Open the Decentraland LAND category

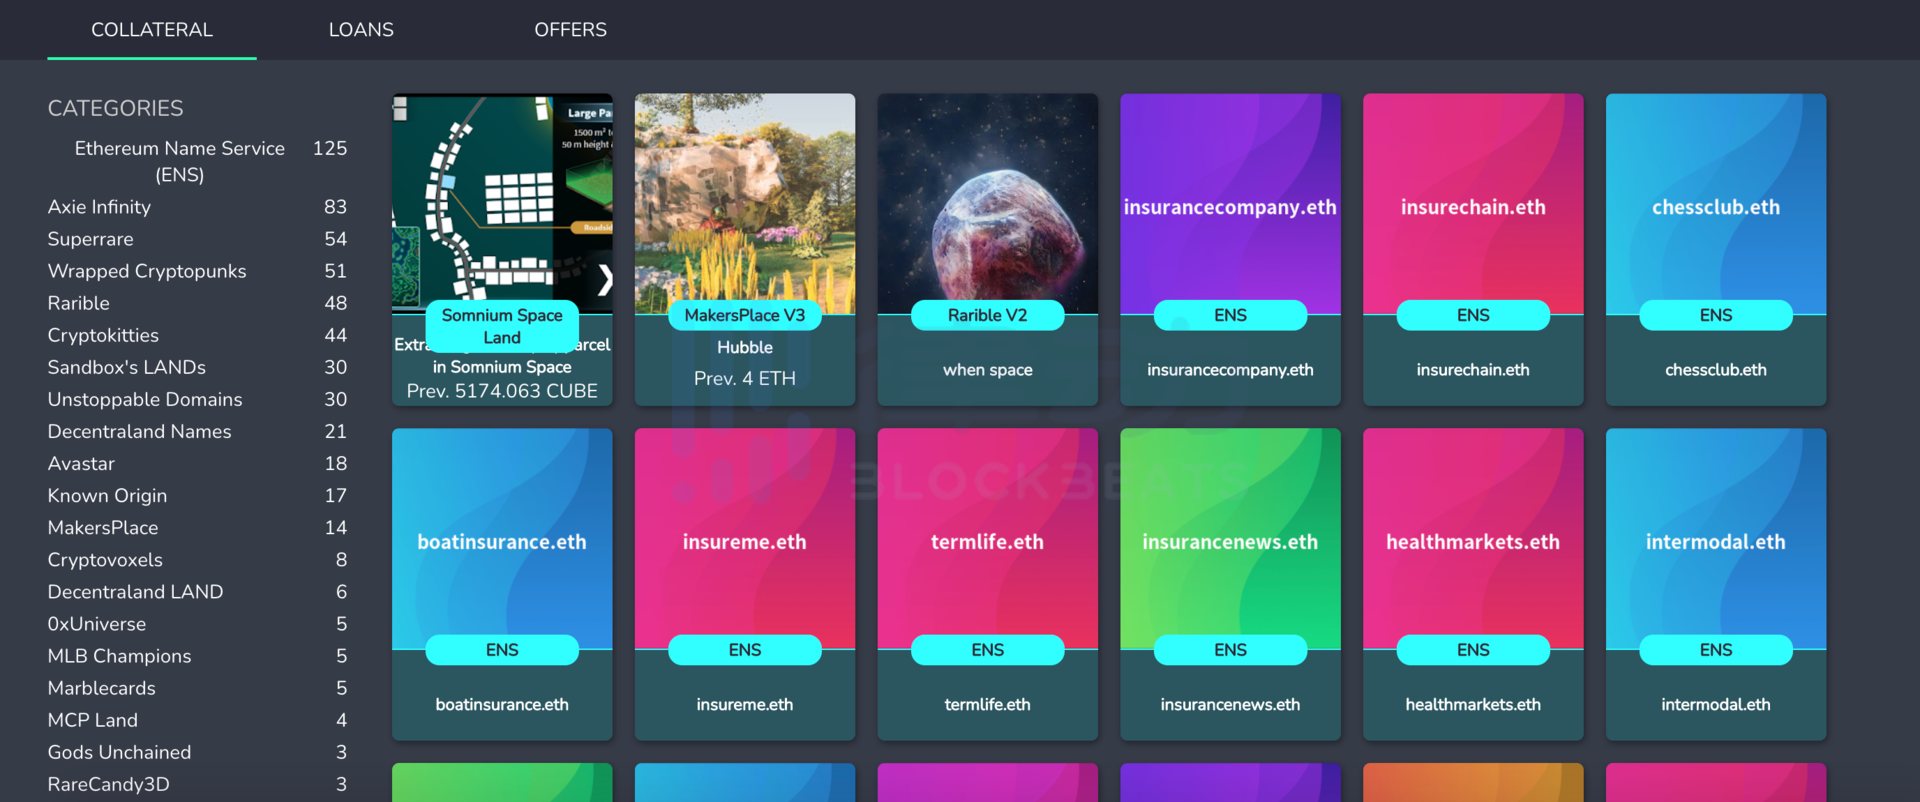pos(197,592)
